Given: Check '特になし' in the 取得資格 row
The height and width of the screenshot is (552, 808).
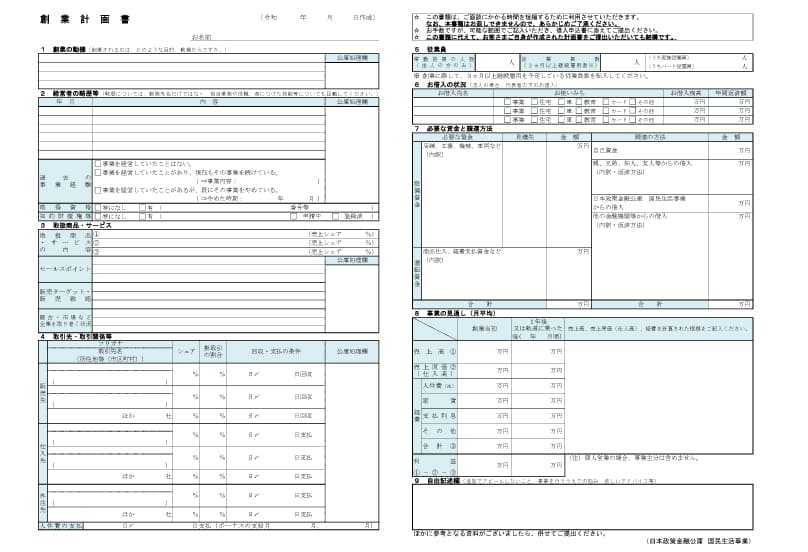Looking at the screenshot, I should 97,207.
